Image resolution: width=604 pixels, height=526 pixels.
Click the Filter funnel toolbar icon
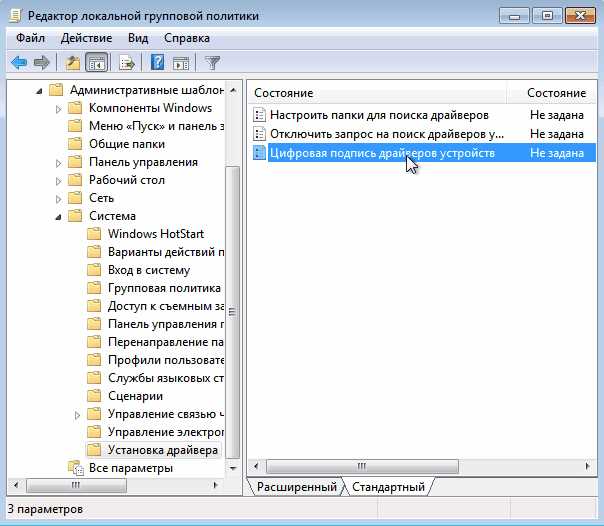(212, 62)
